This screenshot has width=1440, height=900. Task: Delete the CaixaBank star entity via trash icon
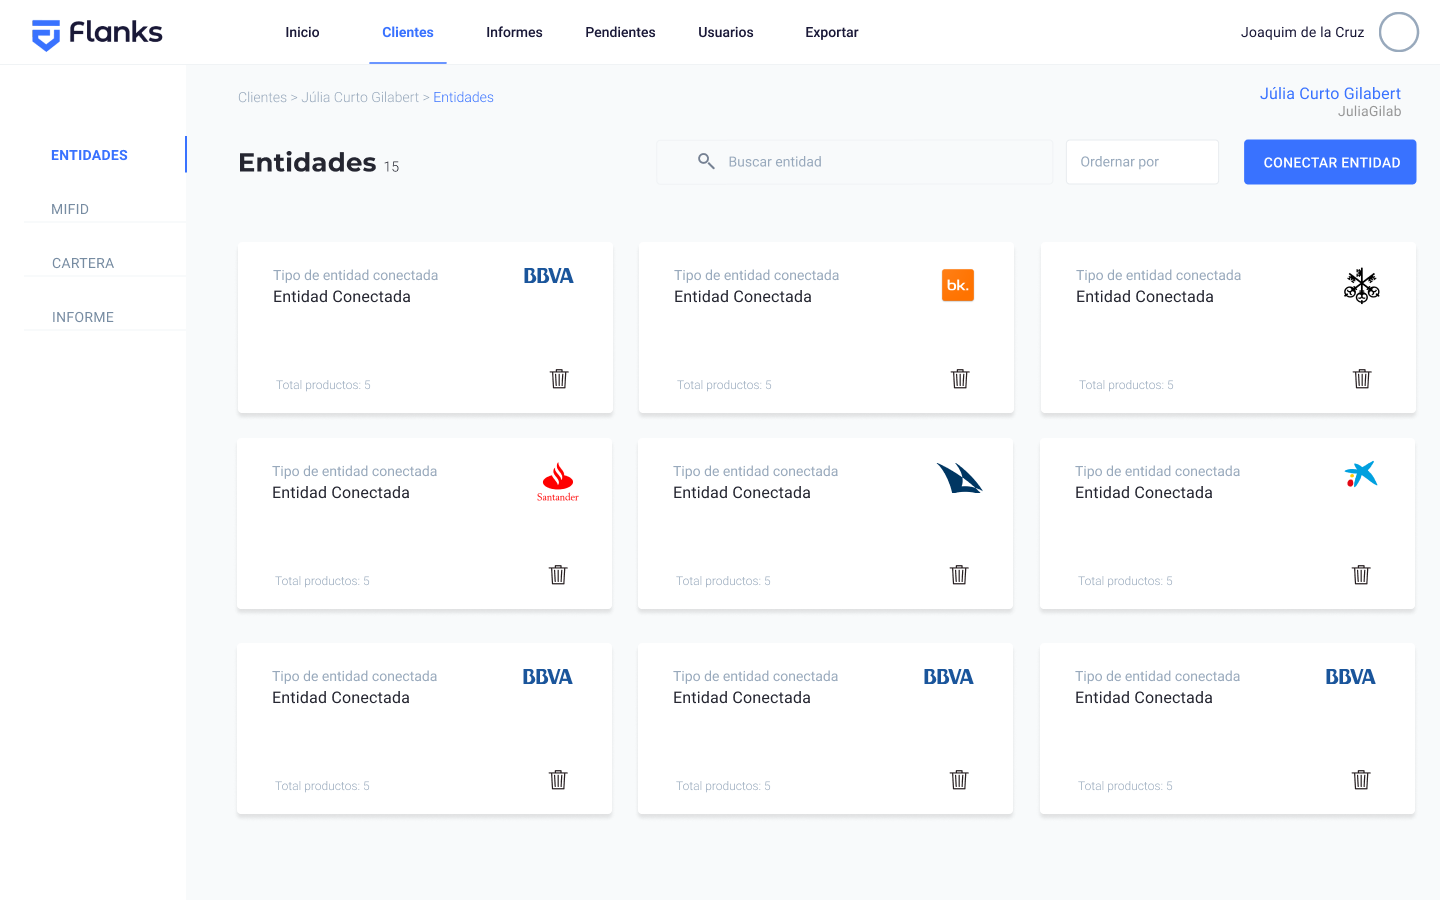click(1361, 575)
